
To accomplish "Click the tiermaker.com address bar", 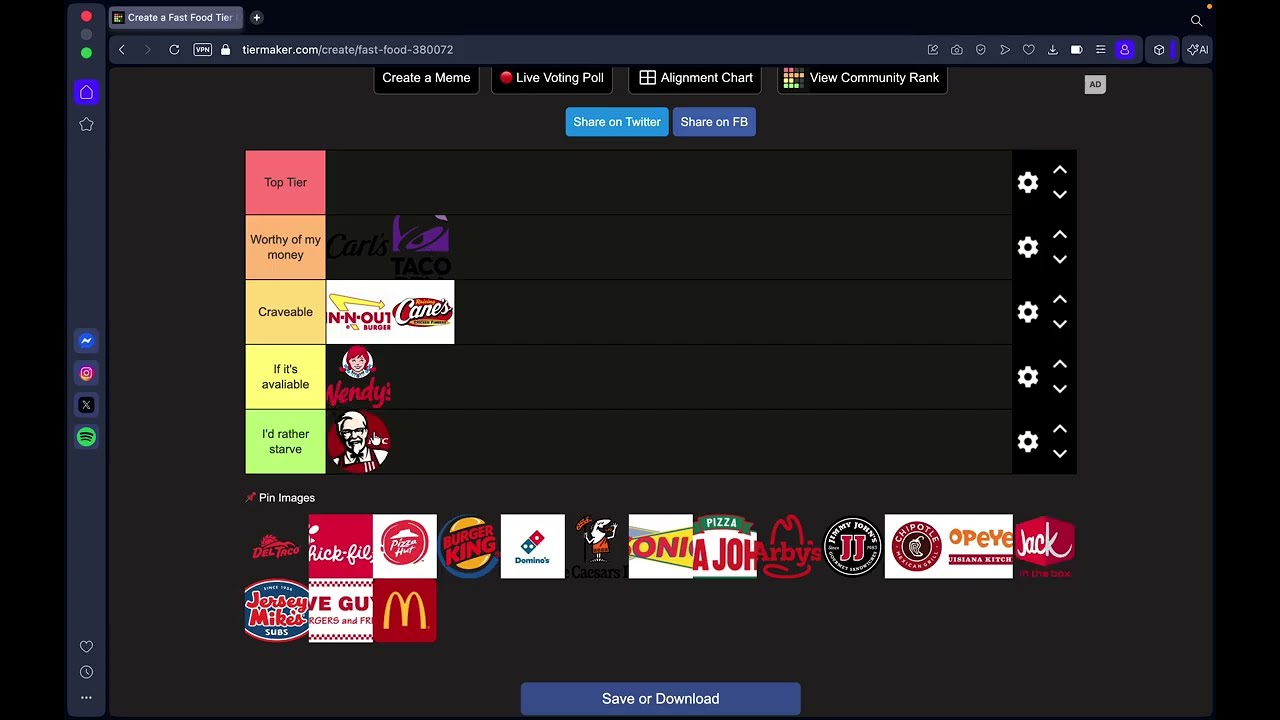I will (347, 50).
